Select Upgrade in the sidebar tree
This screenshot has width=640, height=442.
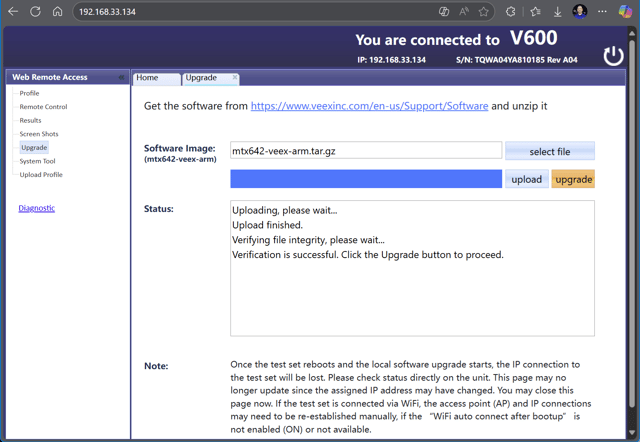coord(34,147)
